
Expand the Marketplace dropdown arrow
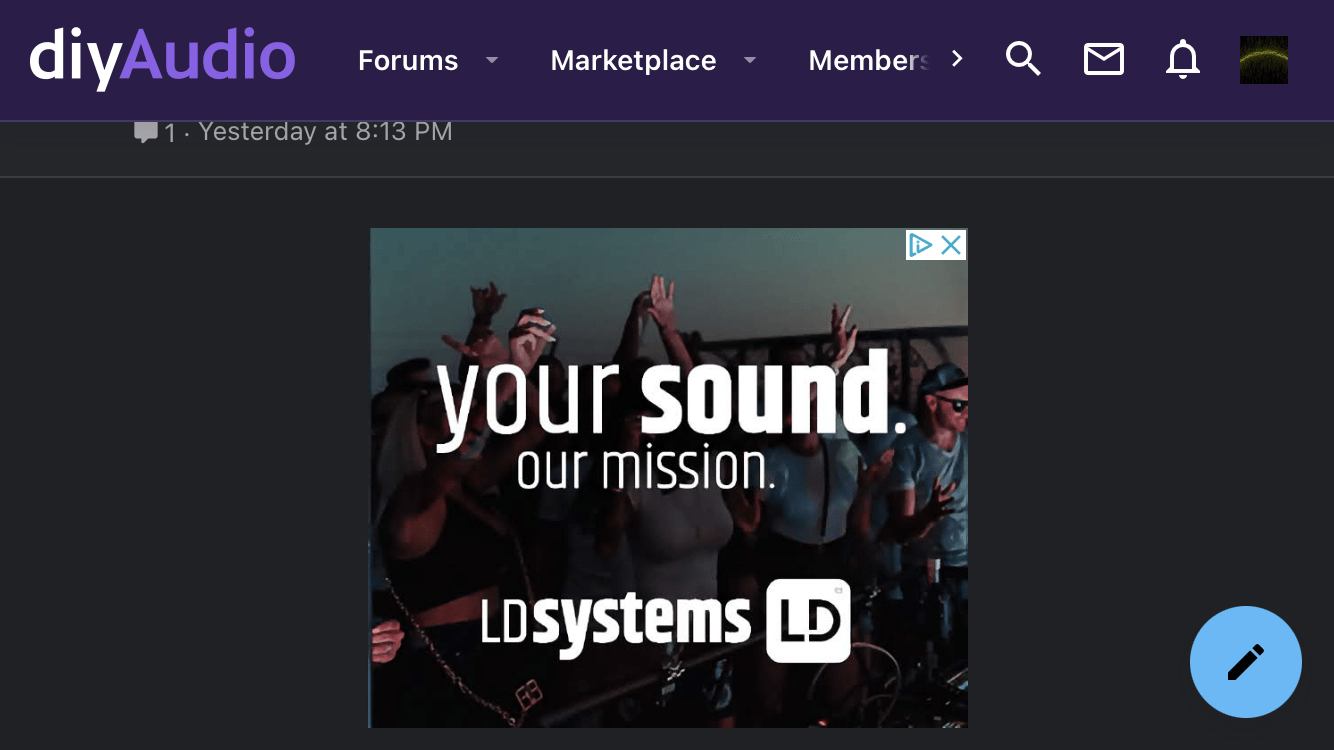tap(750, 60)
